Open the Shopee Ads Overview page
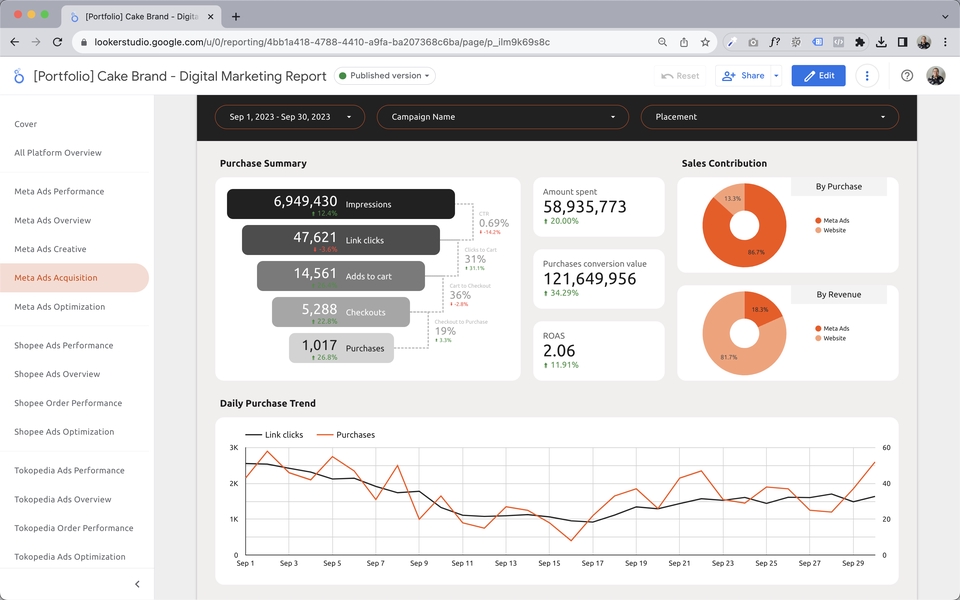 tap(57, 374)
